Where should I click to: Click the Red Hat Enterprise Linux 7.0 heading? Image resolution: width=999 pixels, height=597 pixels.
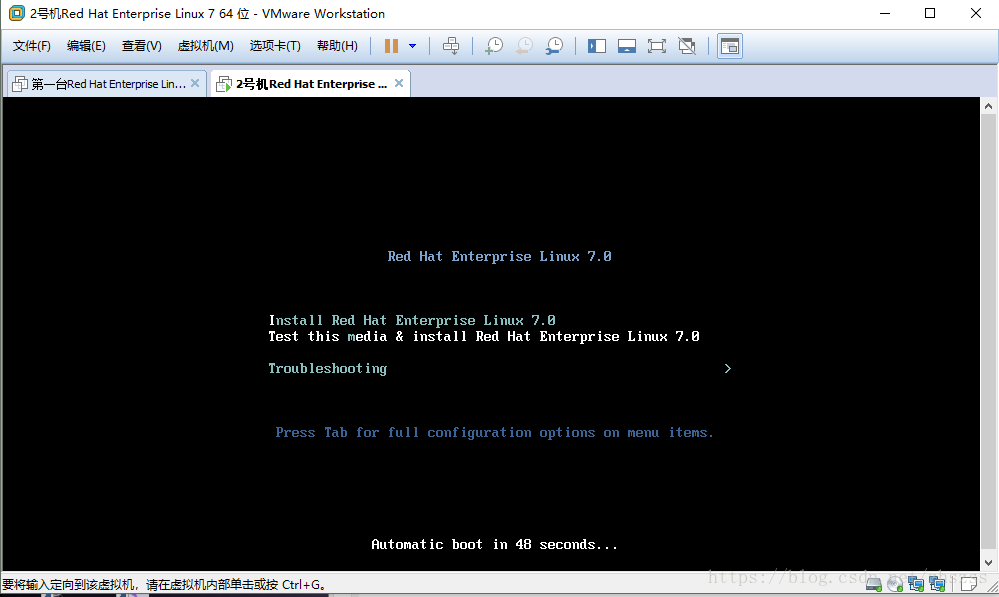pyautogui.click(x=500, y=257)
